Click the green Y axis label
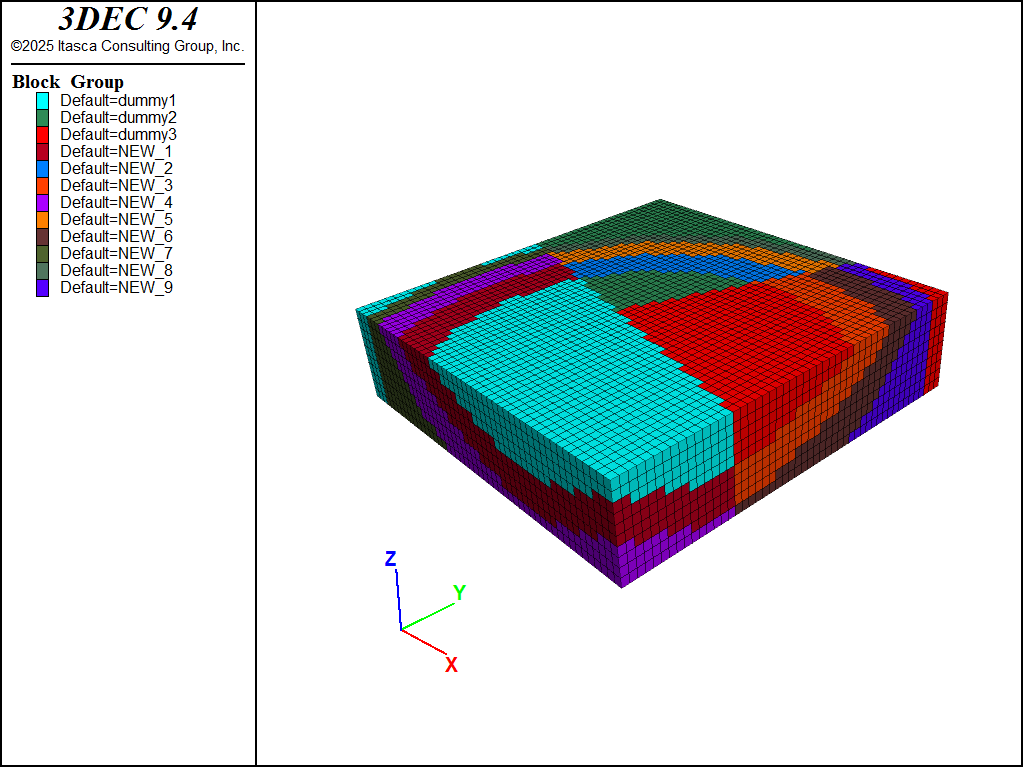Image resolution: width=1024 pixels, height=768 pixels. pyautogui.click(x=459, y=593)
